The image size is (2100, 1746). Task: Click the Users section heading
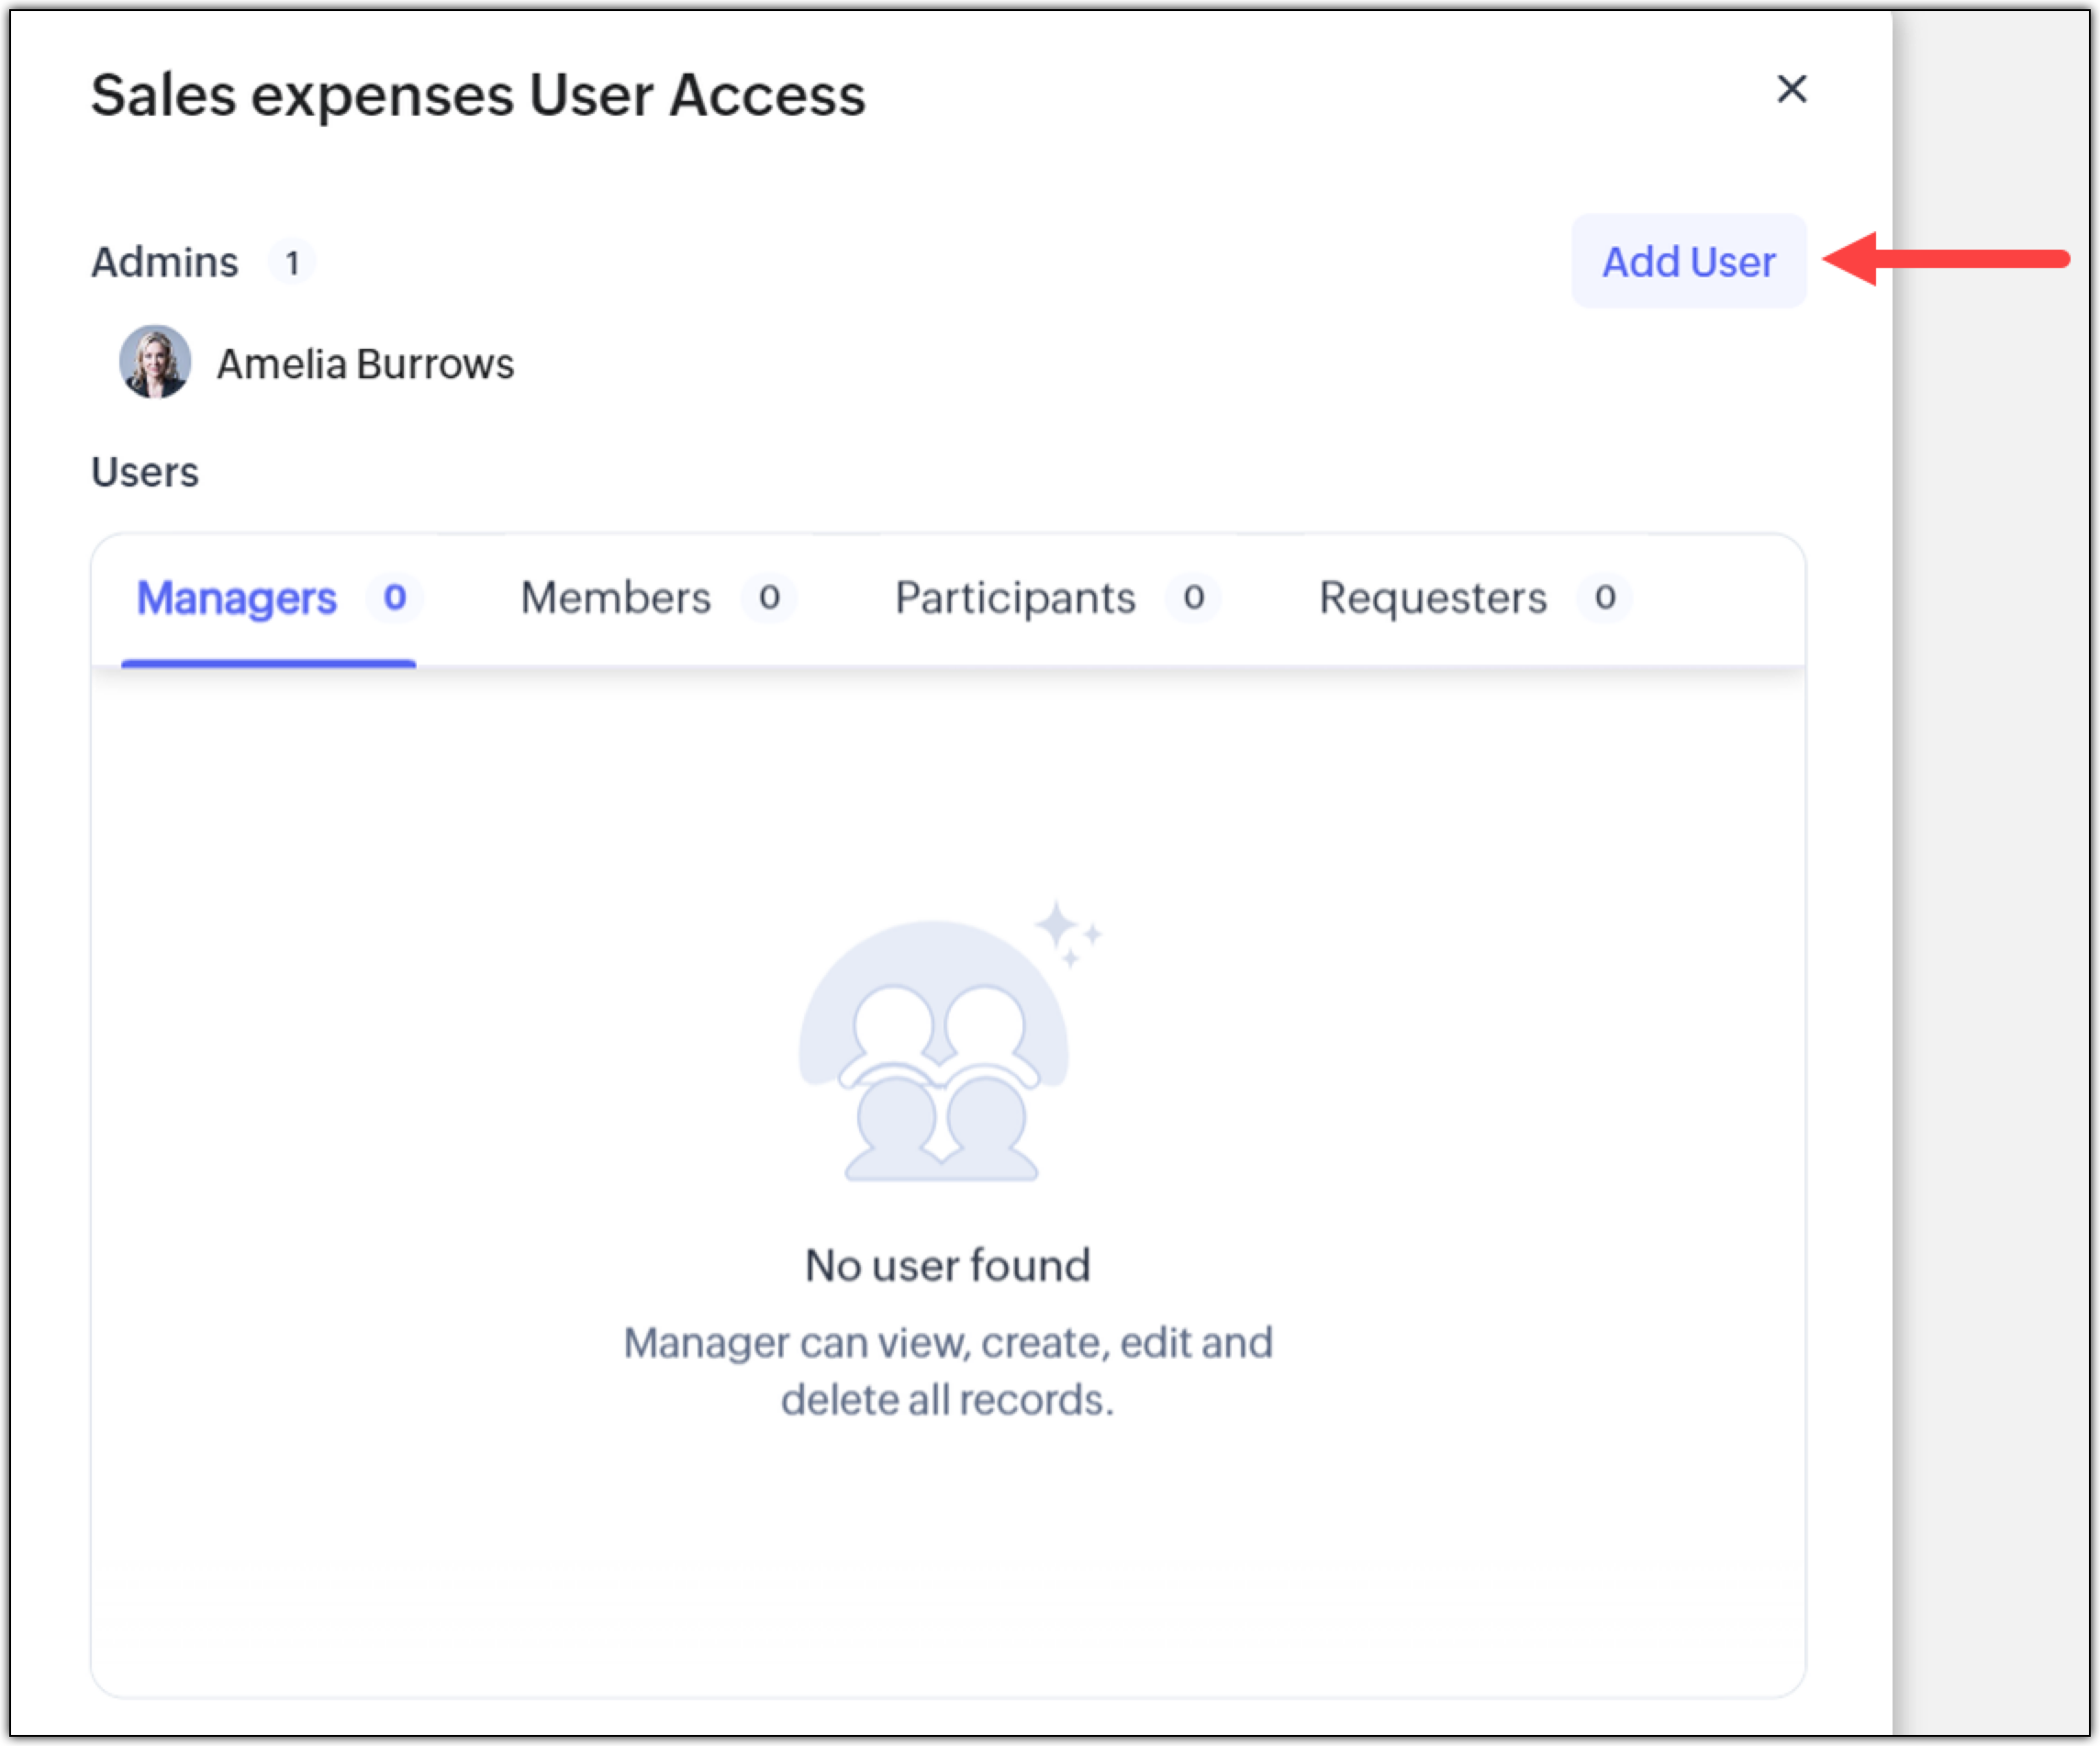click(x=145, y=472)
